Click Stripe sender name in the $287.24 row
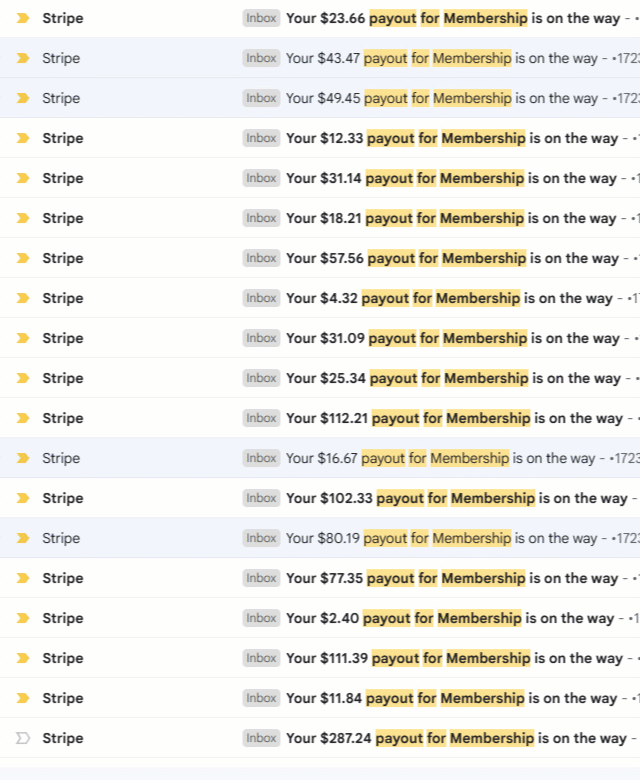The width and height of the screenshot is (640, 780). [x=63, y=738]
